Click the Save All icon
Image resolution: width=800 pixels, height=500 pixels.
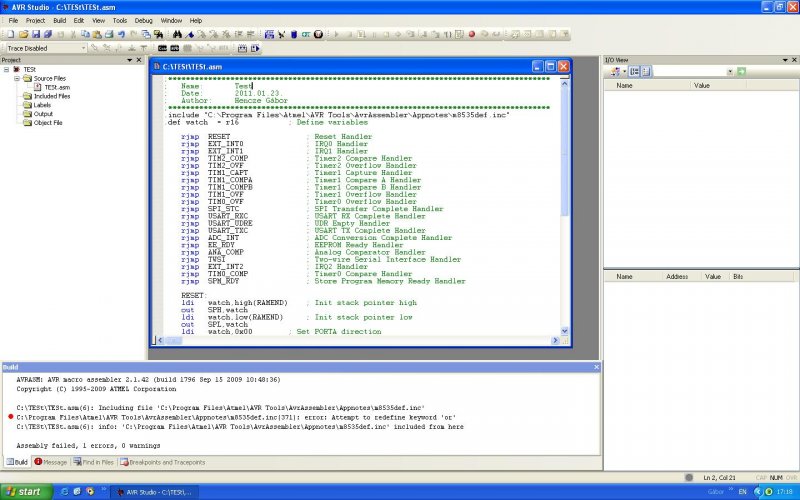pos(48,34)
